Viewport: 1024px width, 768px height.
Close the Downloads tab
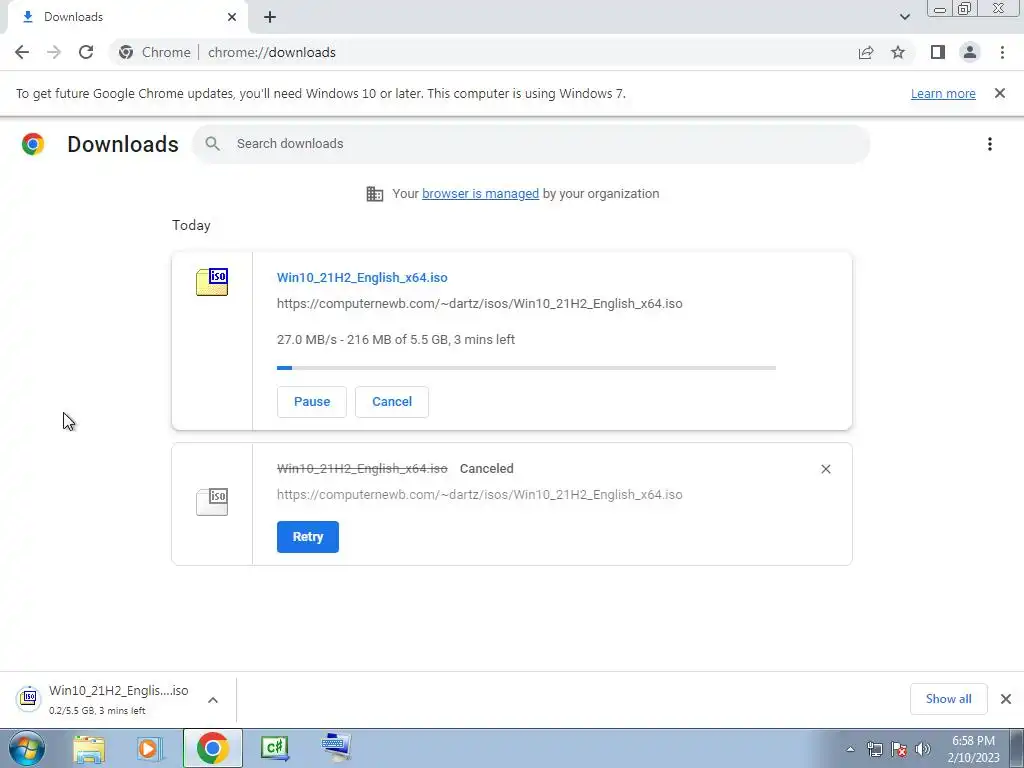pyautogui.click(x=232, y=17)
